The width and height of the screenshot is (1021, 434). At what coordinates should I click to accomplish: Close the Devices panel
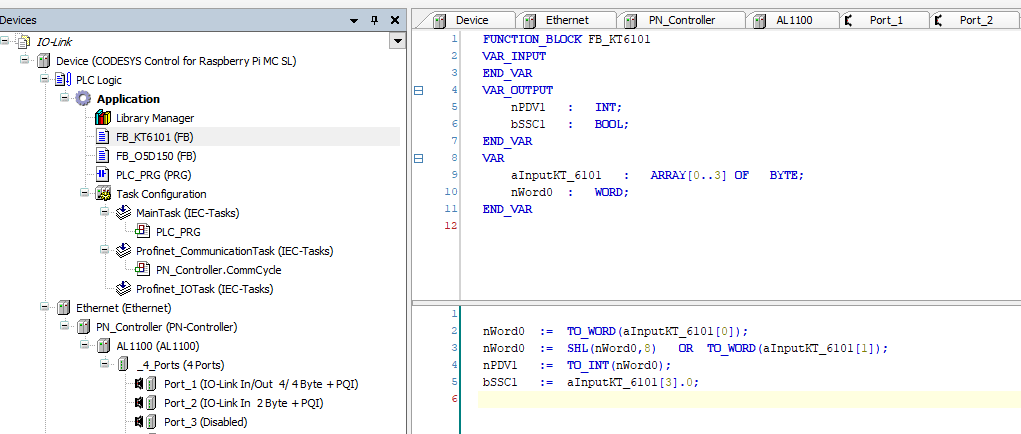(395, 21)
